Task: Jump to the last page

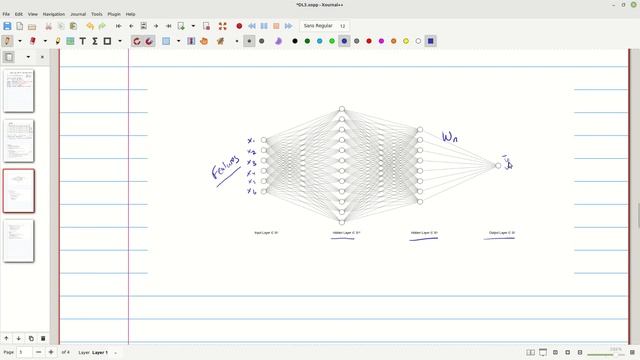Action: pyautogui.click(x=168, y=26)
